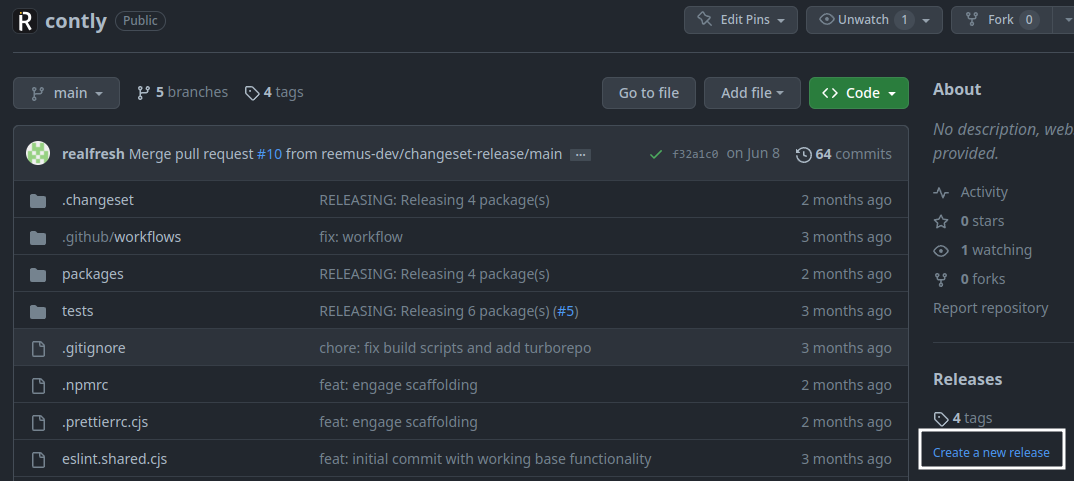Click the contly repository name link
This screenshot has width=1074, height=481.
(75, 21)
